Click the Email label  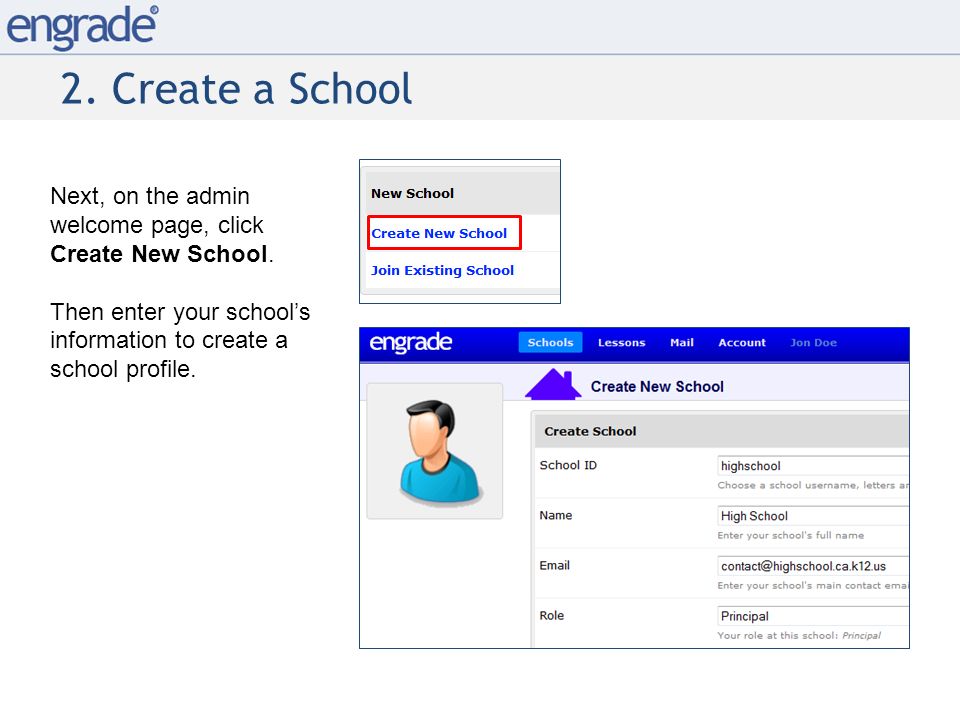click(554, 566)
